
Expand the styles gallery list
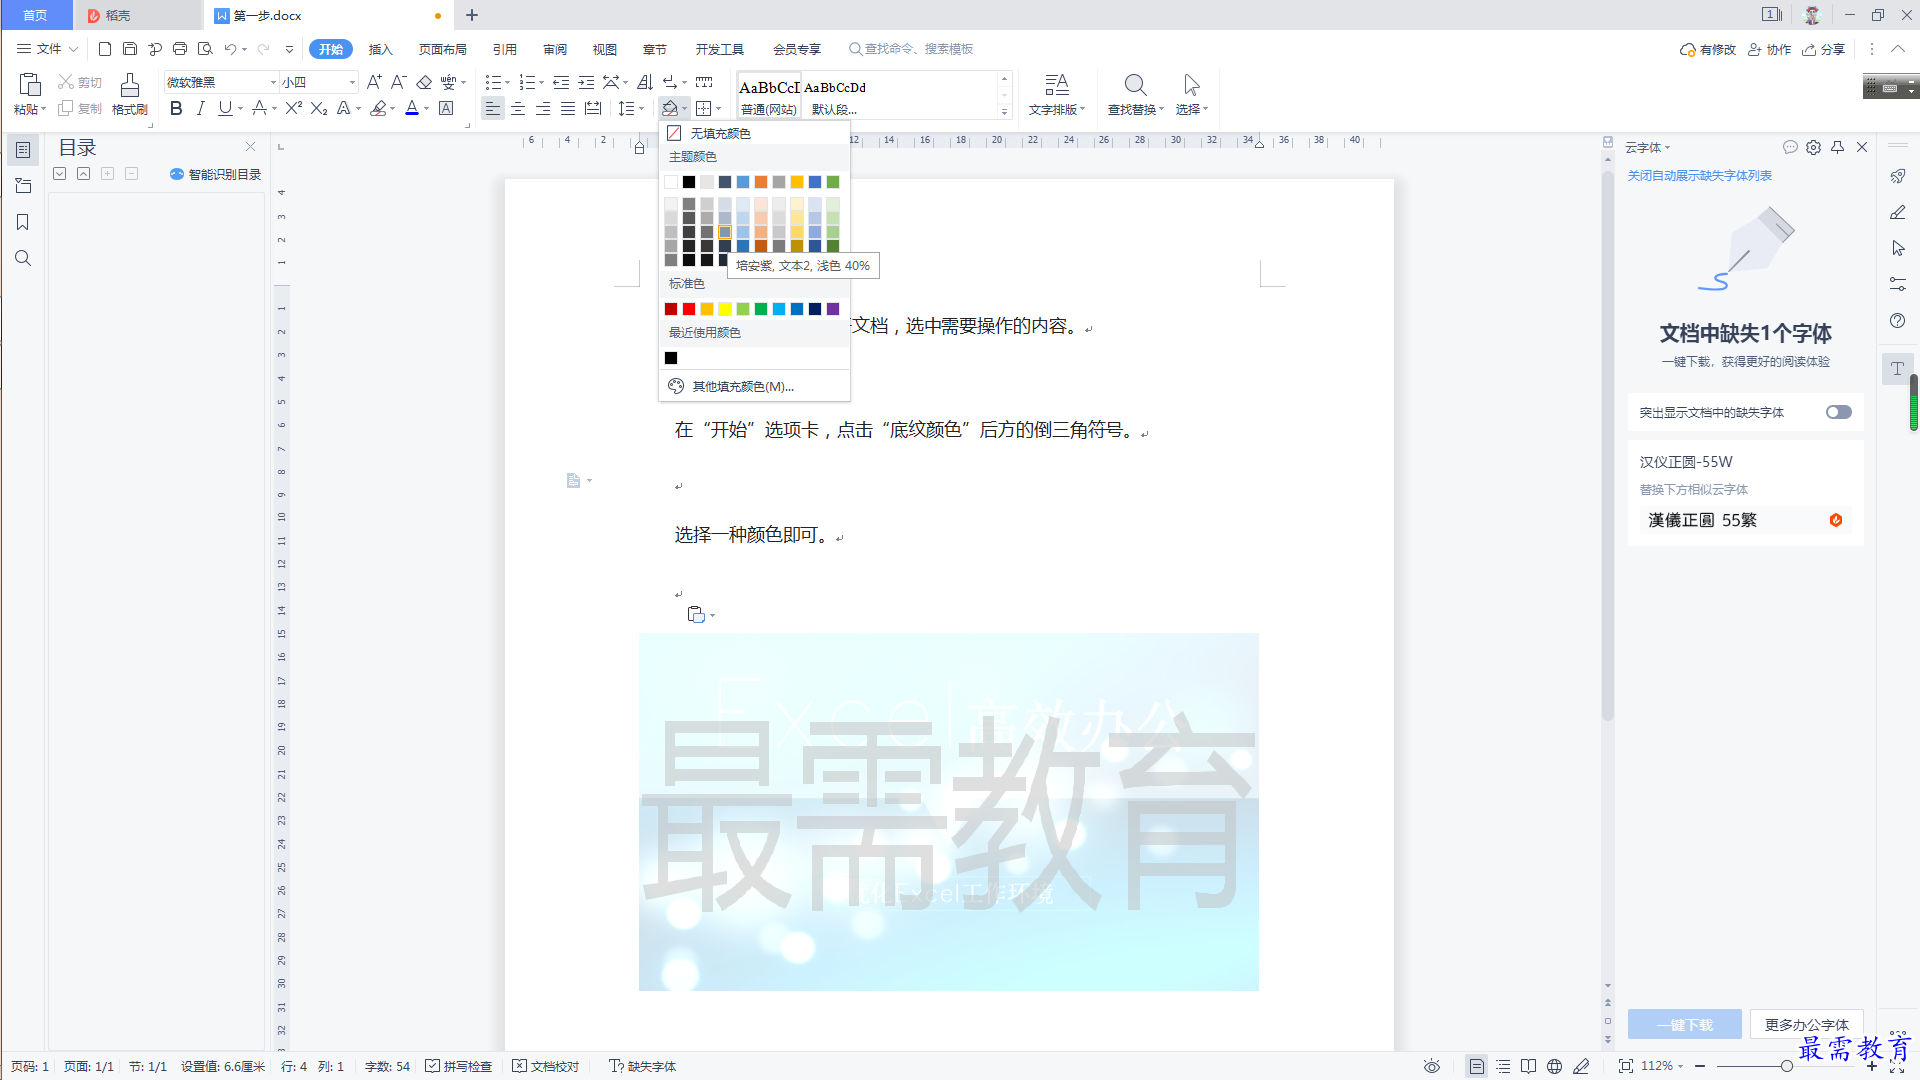pyautogui.click(x=1004, y=111)
